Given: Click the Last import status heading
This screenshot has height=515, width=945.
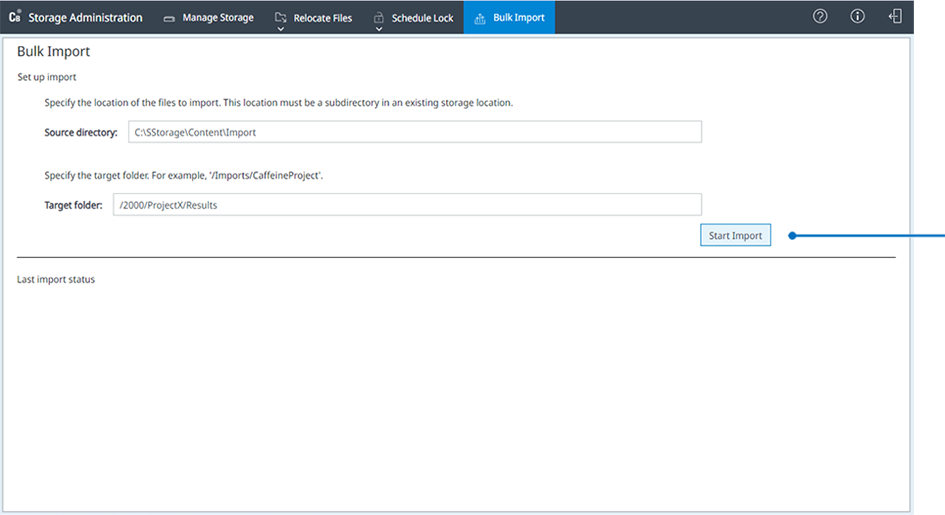Looking at the screenshot, I should click(x=56, y=279).
